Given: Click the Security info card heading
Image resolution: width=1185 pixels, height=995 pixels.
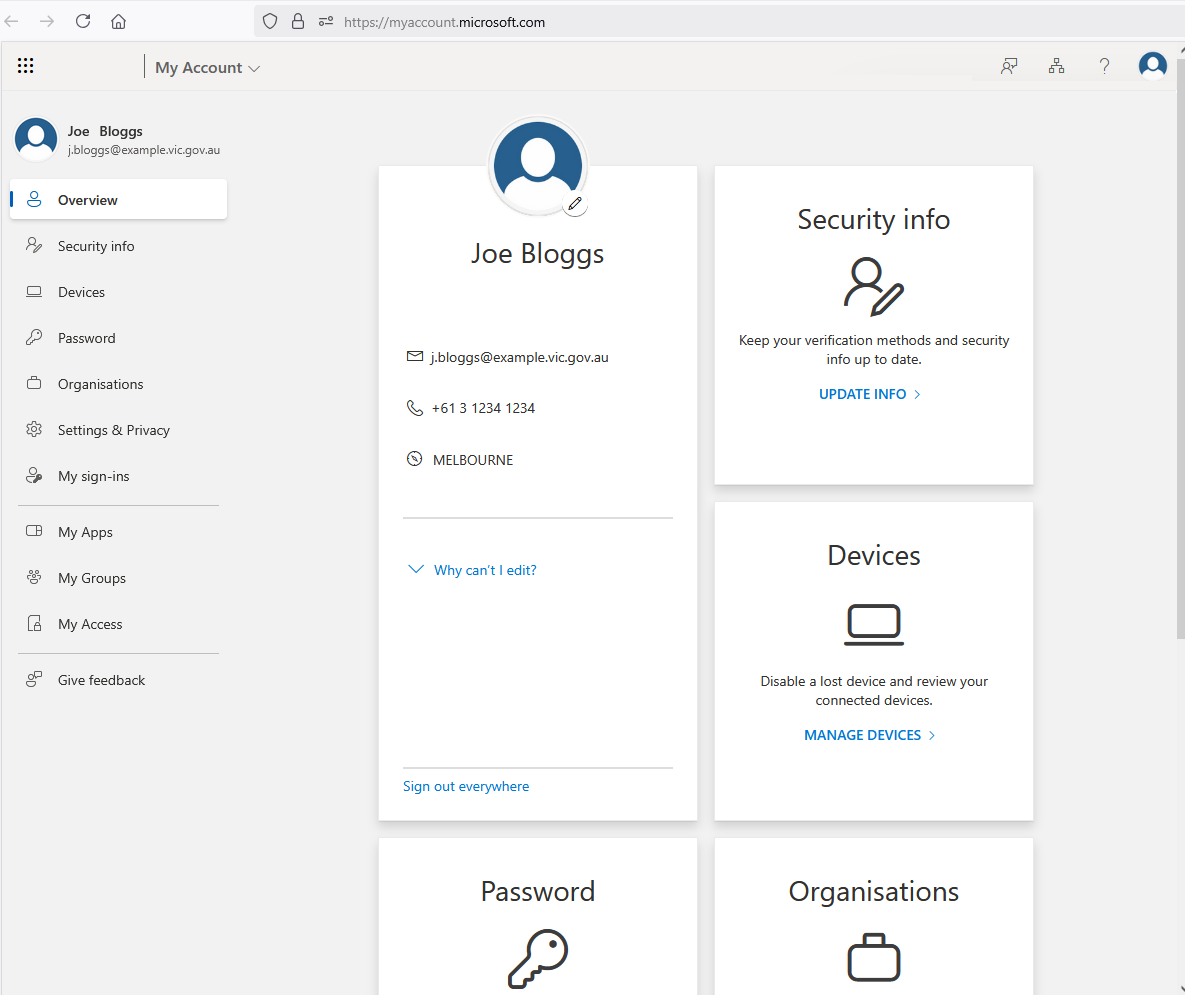Looking at the screenshot, I should click(x=874, y=220).
